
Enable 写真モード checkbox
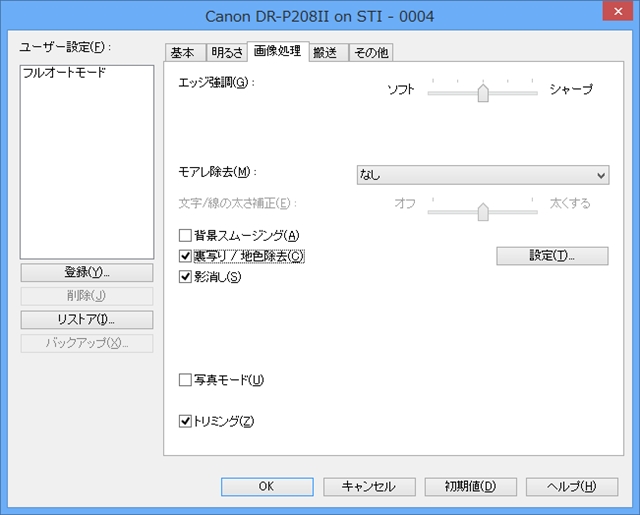(x=185, y=380)
